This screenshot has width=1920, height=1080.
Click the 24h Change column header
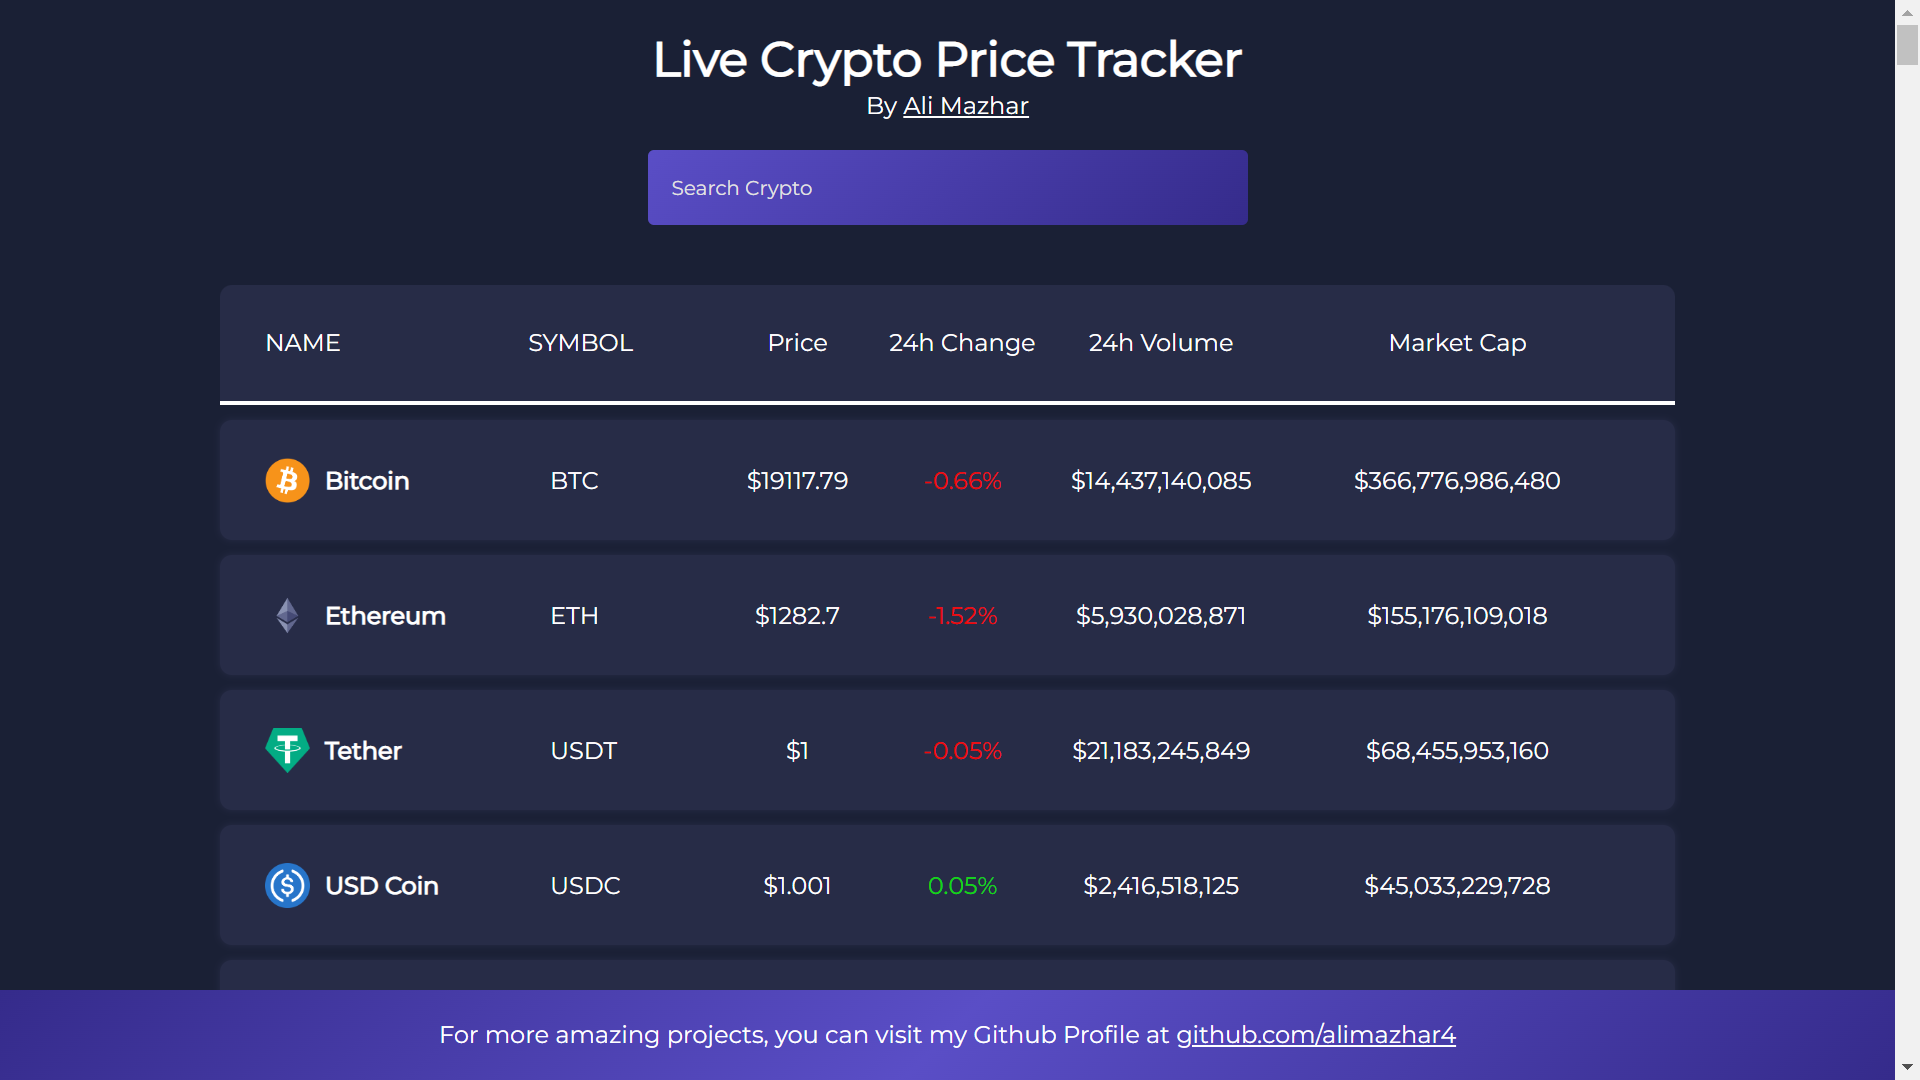point(960,343)
